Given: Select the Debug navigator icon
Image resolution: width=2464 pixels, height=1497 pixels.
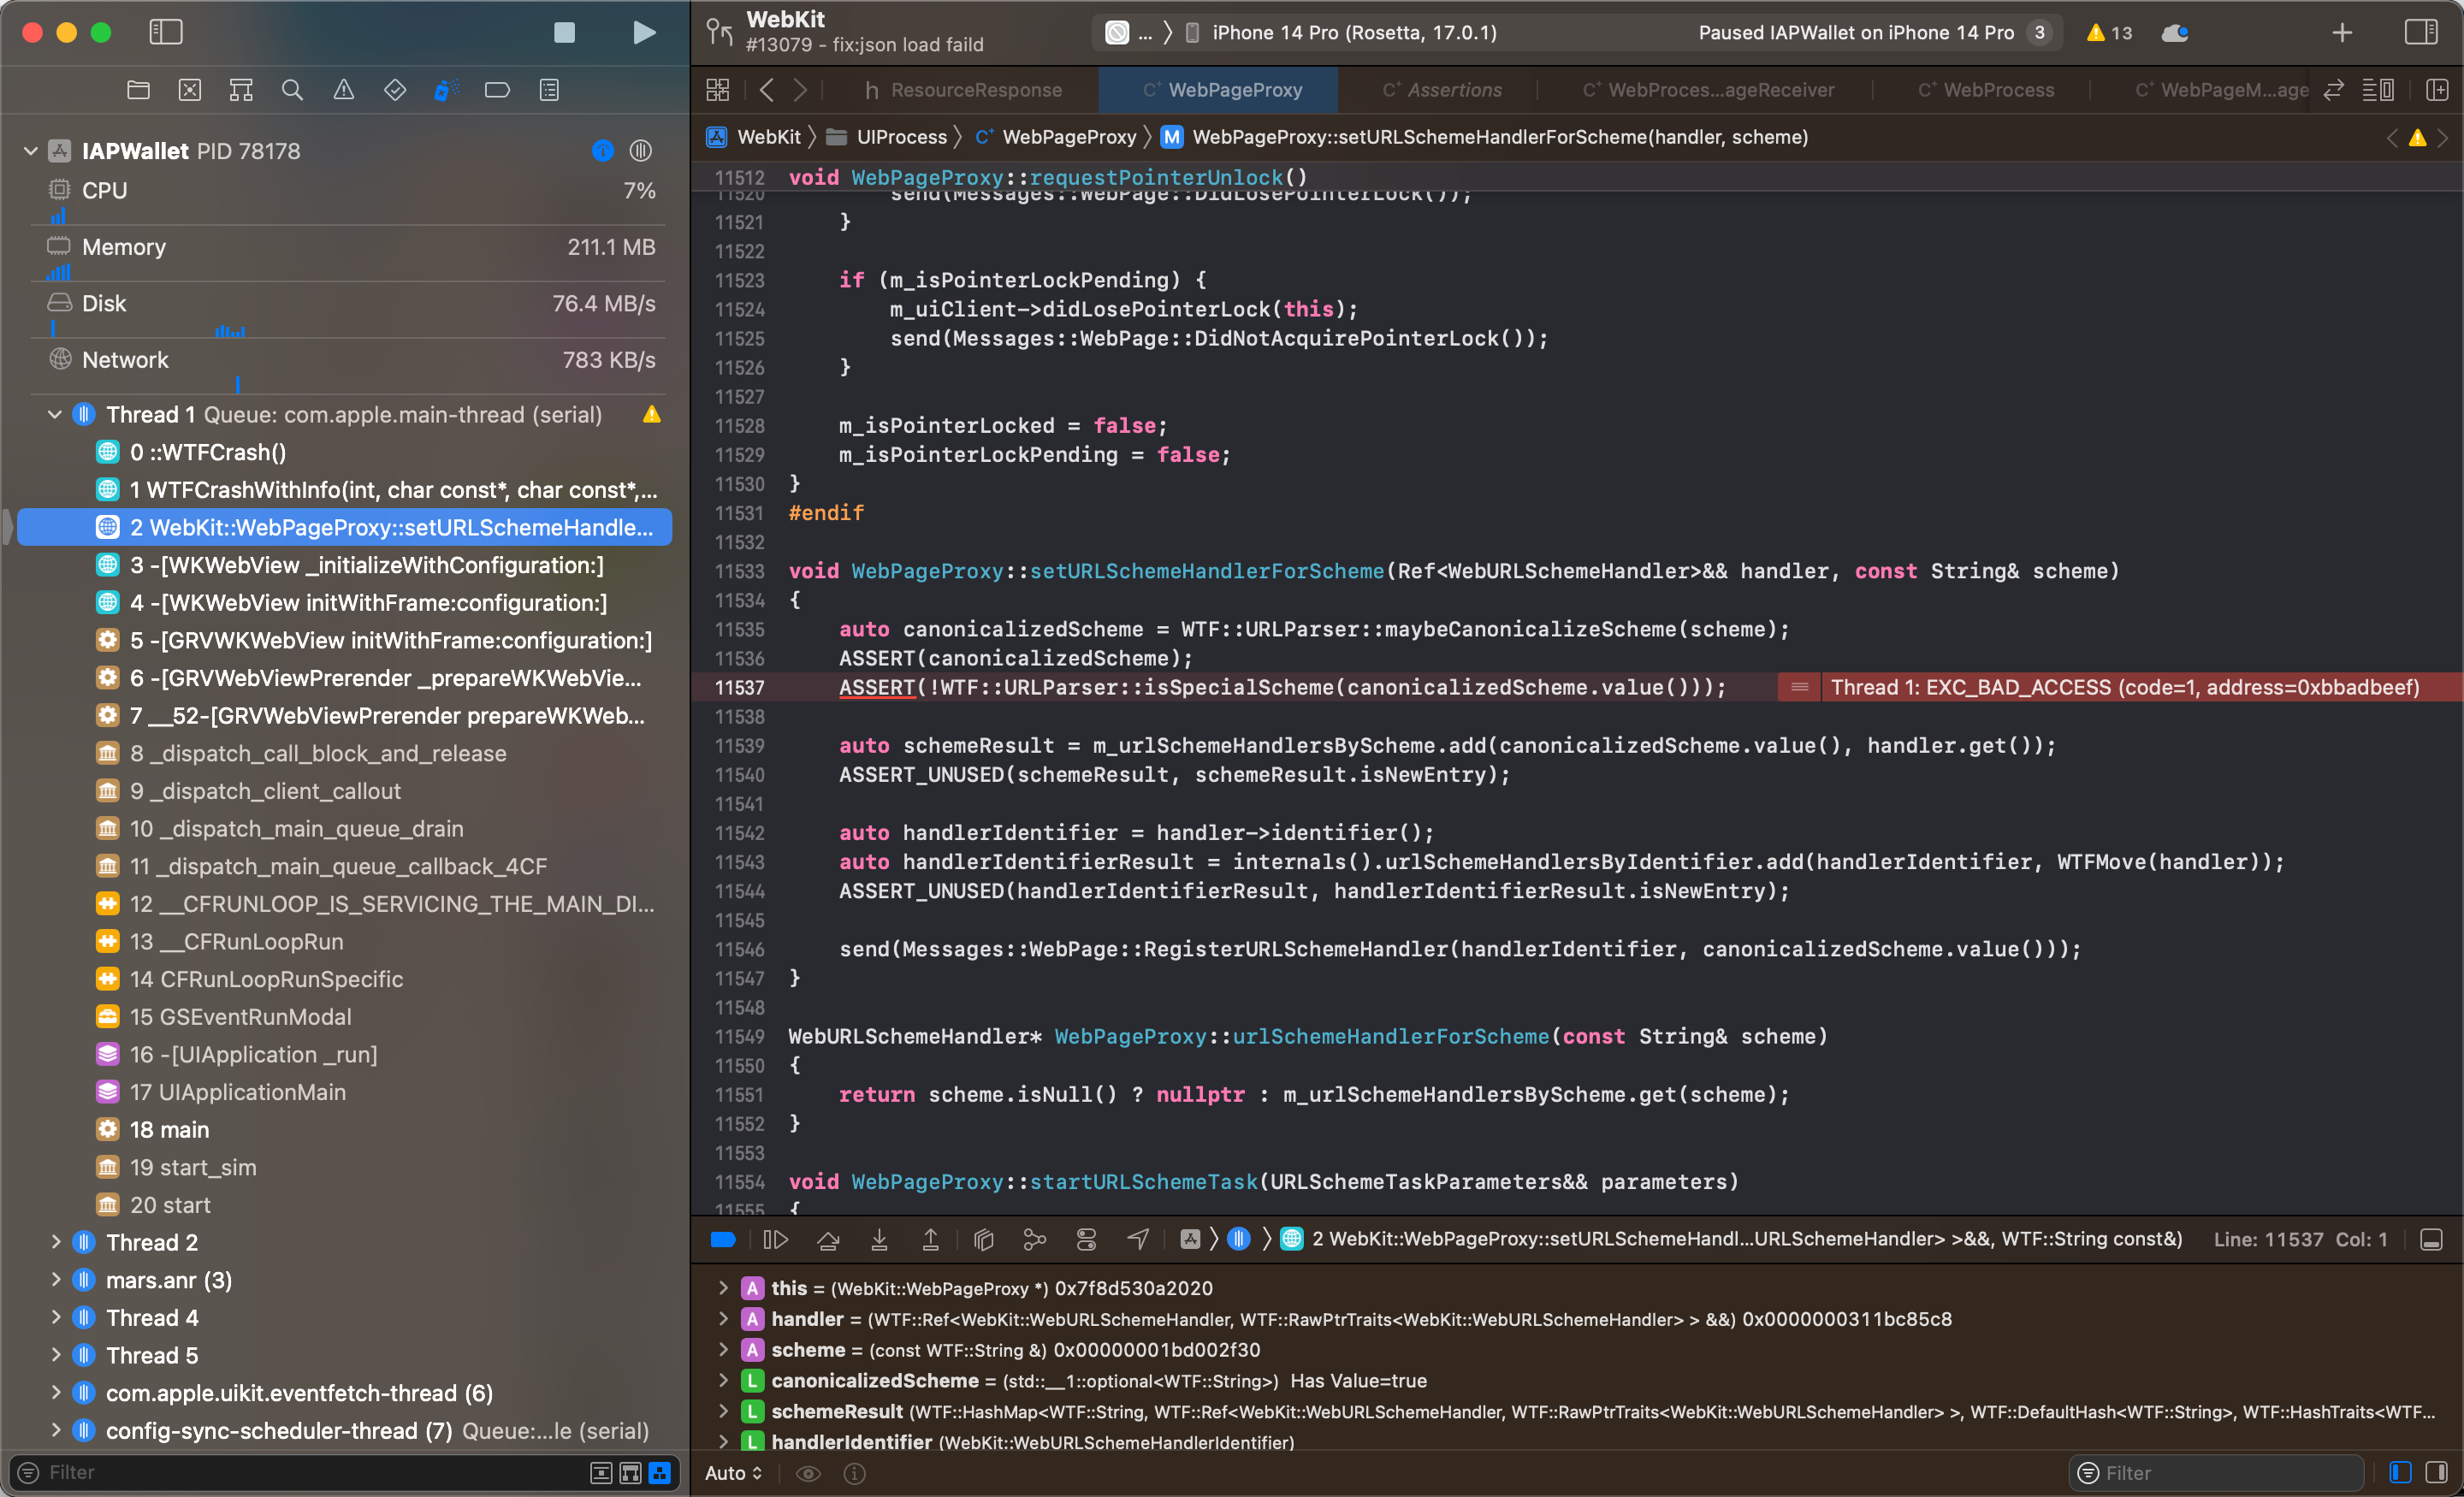Looking at the screenshot, I should [x=446, y=90].
